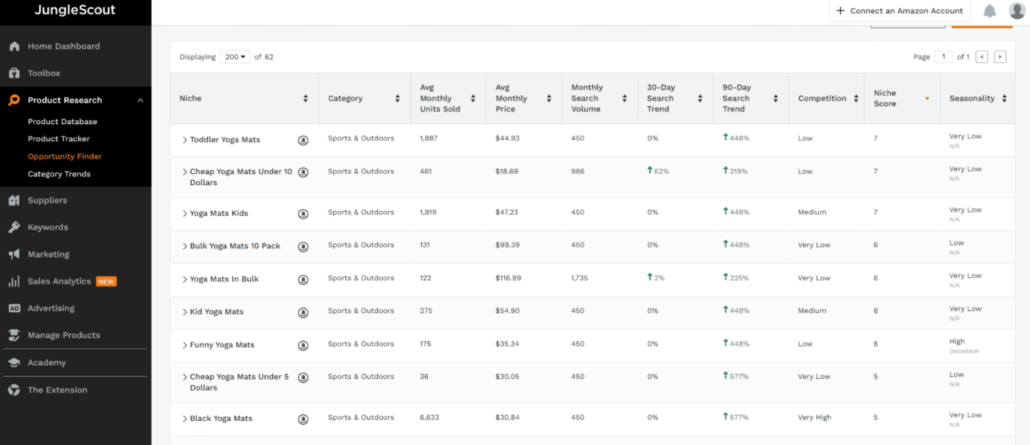
Task: Collapse the Product Research menu
Action: (x=140, y=100)
